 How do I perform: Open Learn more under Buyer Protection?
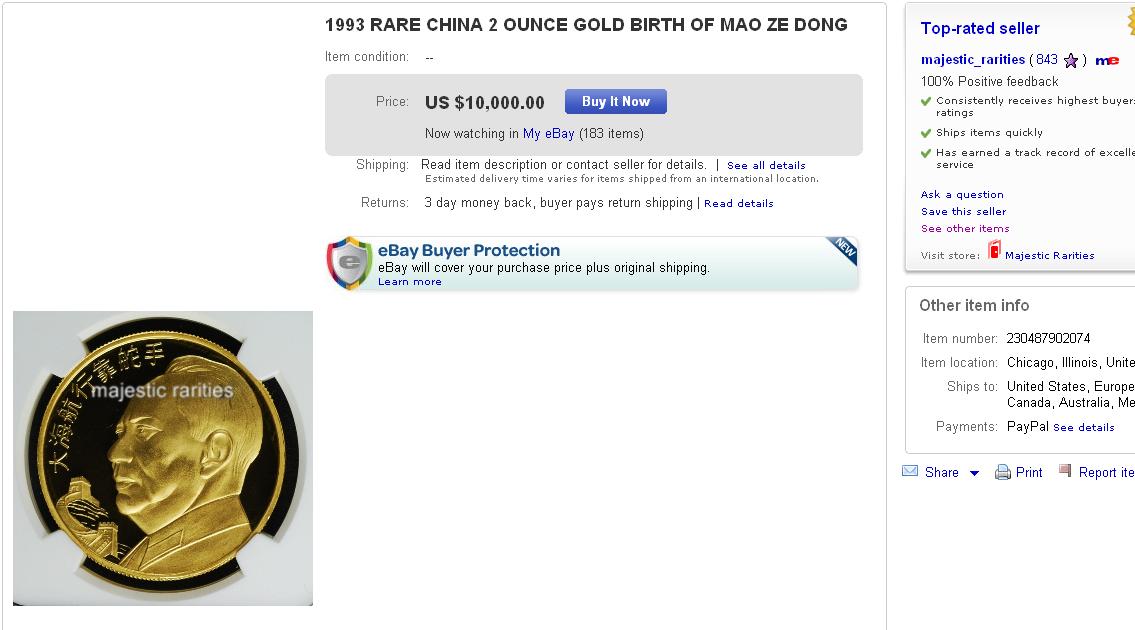409,282
